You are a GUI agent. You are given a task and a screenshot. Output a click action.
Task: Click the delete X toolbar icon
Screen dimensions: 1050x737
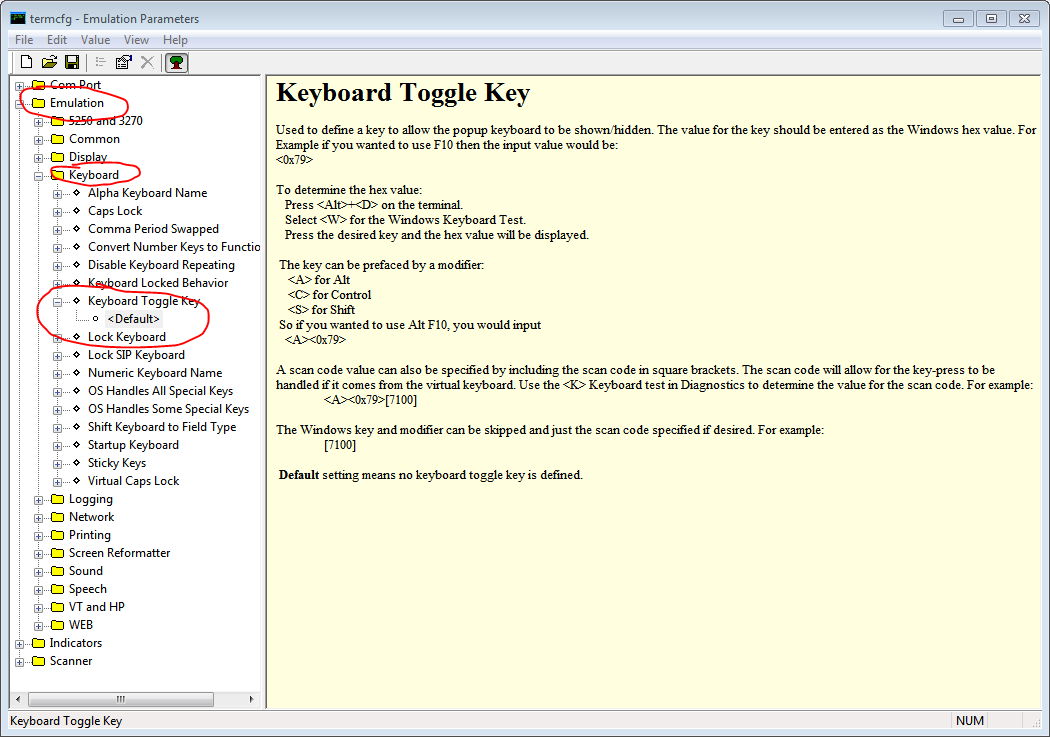(x=147, y=62)
